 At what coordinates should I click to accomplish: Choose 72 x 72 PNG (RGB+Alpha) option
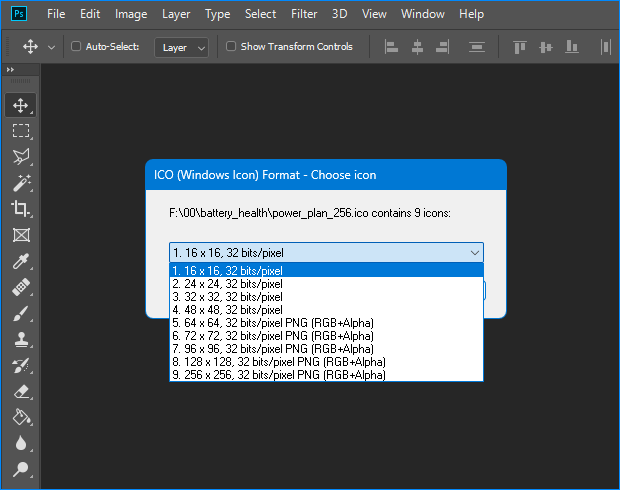pos(326,336)
